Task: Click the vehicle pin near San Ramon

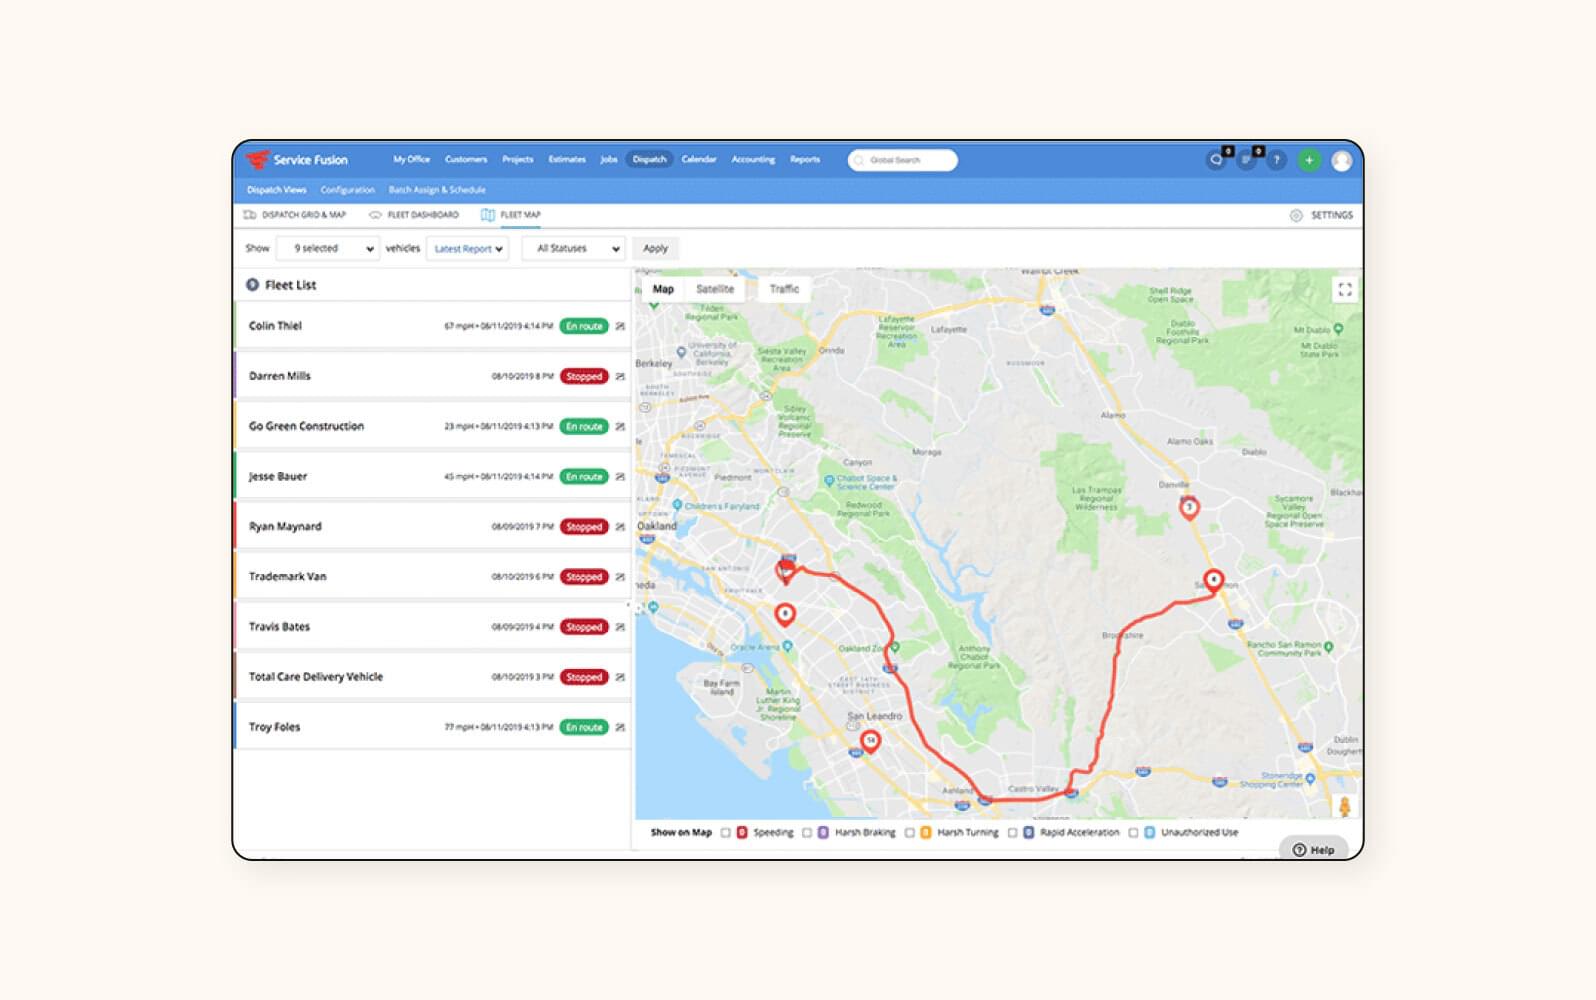Action: tap(1213, 580)
